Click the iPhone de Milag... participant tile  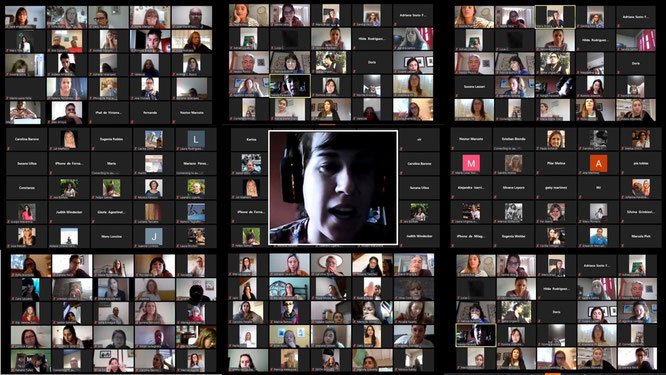[471, 236]
